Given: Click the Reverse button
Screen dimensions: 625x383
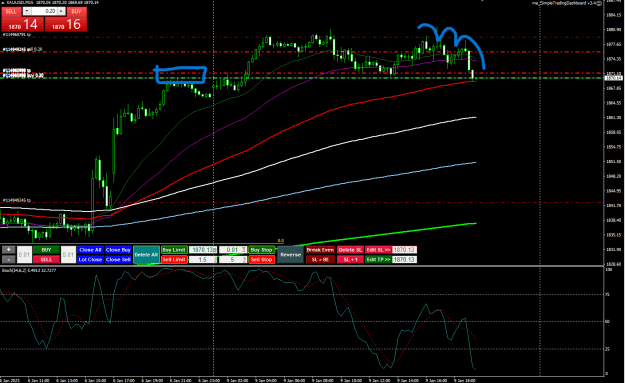Looking at the screenshot, I should coord(290,255).
